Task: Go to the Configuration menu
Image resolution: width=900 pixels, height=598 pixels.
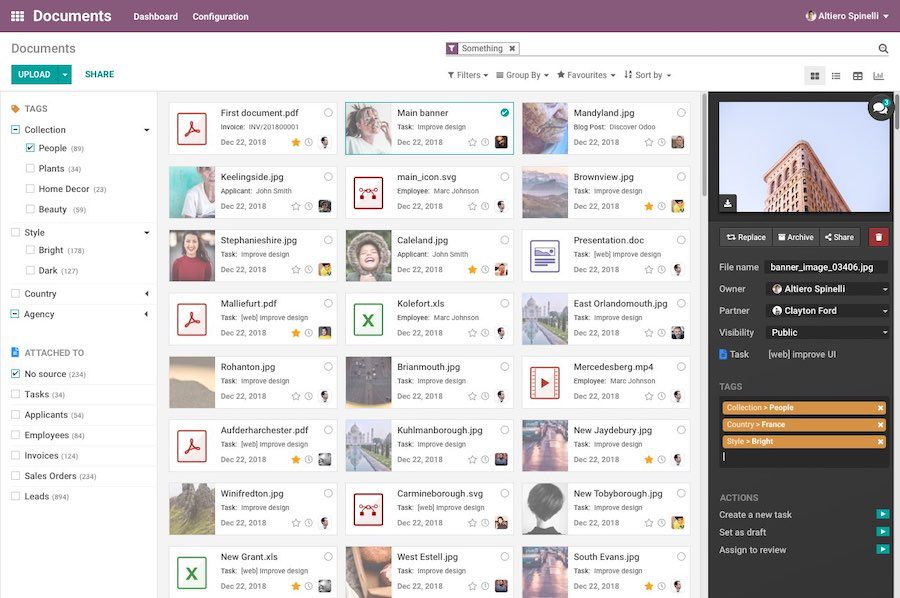Action: pos(220,16)
